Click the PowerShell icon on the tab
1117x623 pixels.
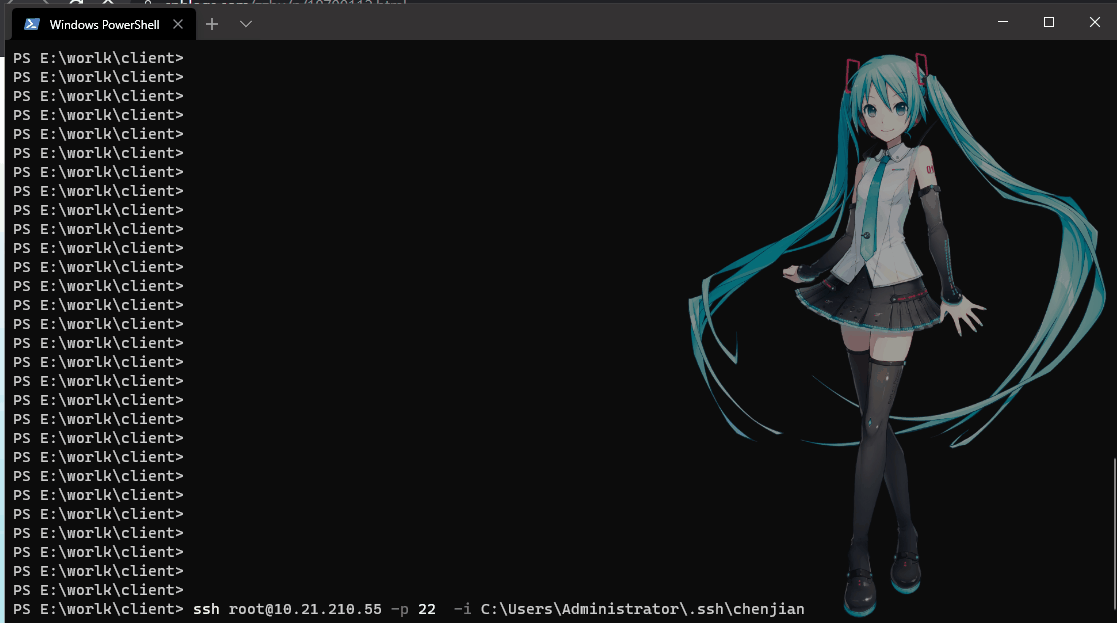31,24
